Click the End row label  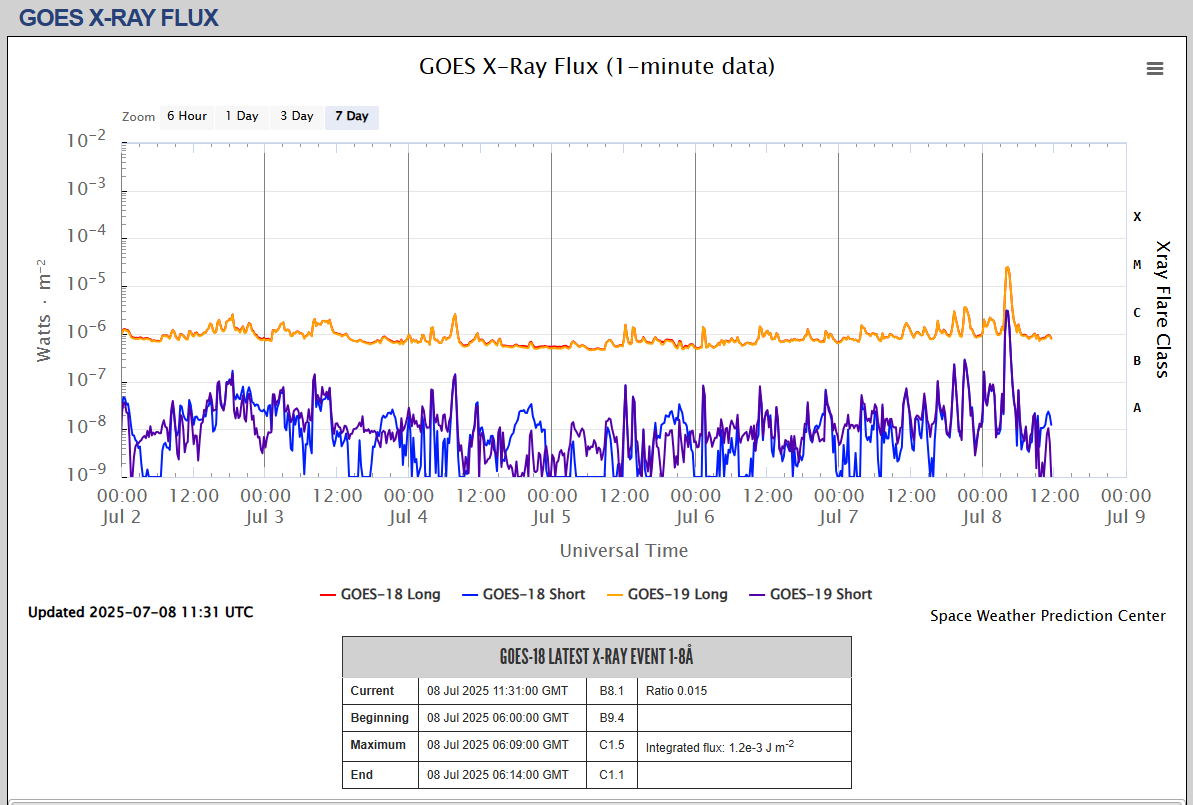click(380, 775)
